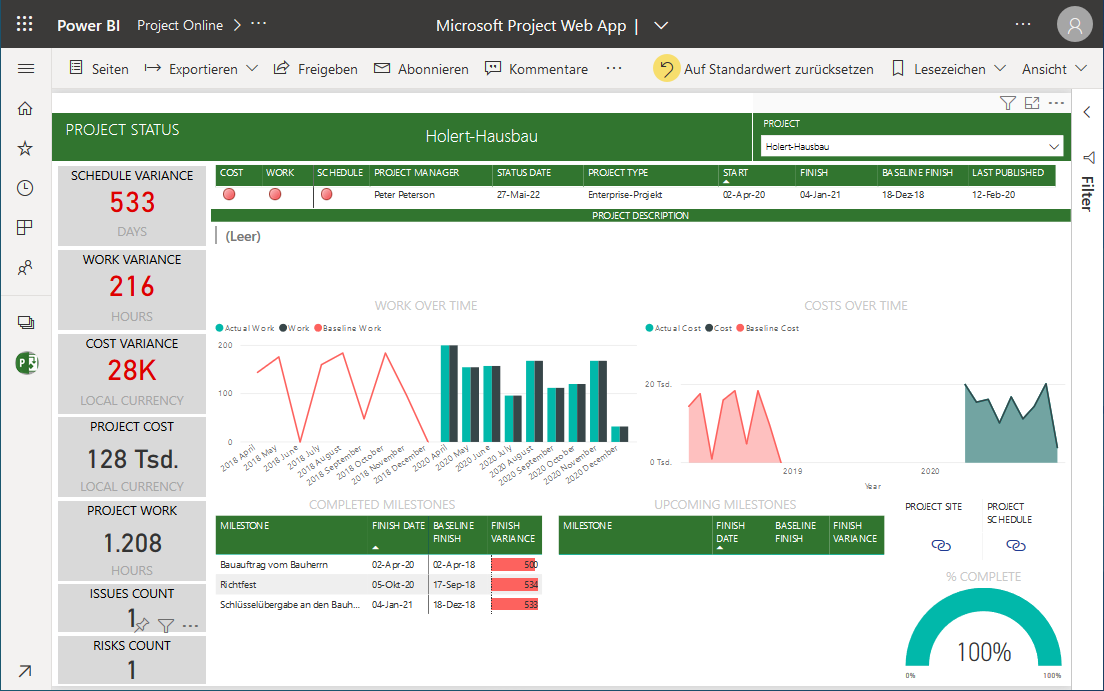The height and width of the screenshot is (691, 1104).
Task: Open toolbar overflow ellipsis after Kommentare
Action: tap(614, 68)
